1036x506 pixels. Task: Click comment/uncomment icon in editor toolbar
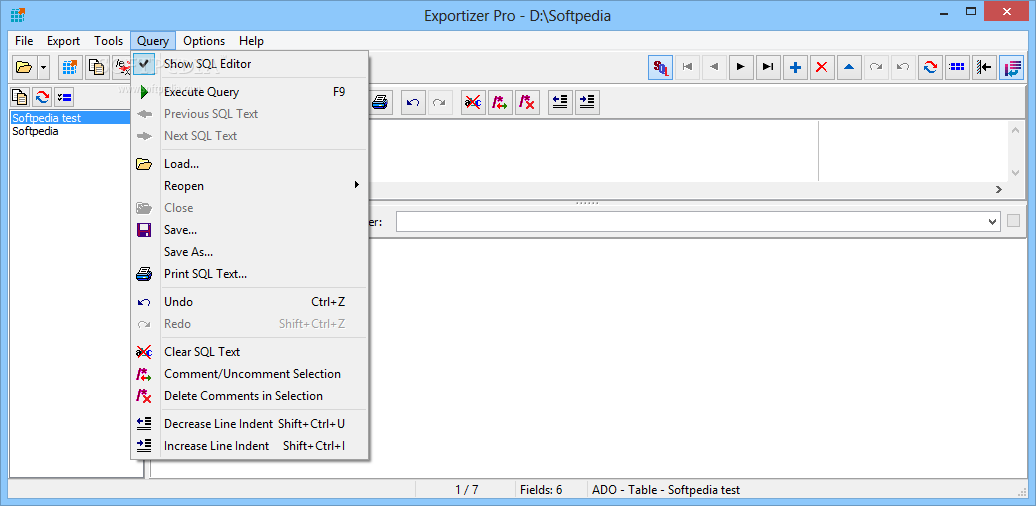(x=500, y=102)
